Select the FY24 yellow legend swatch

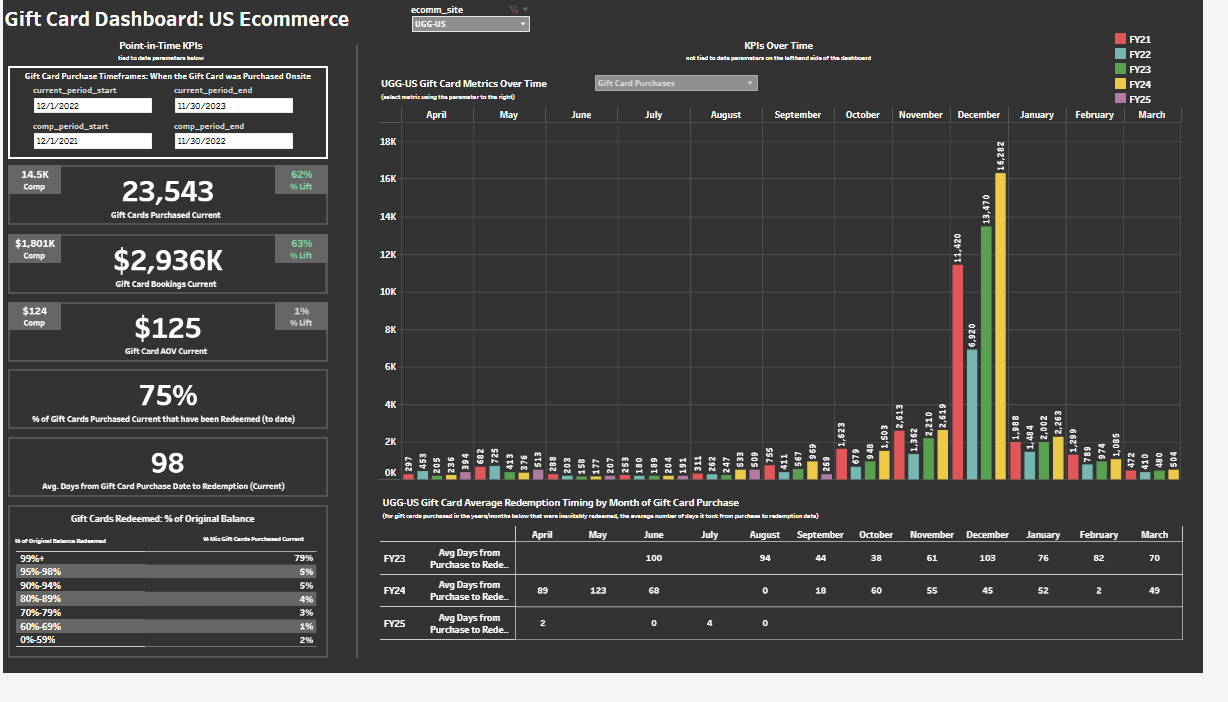[x=1120, y=84]
